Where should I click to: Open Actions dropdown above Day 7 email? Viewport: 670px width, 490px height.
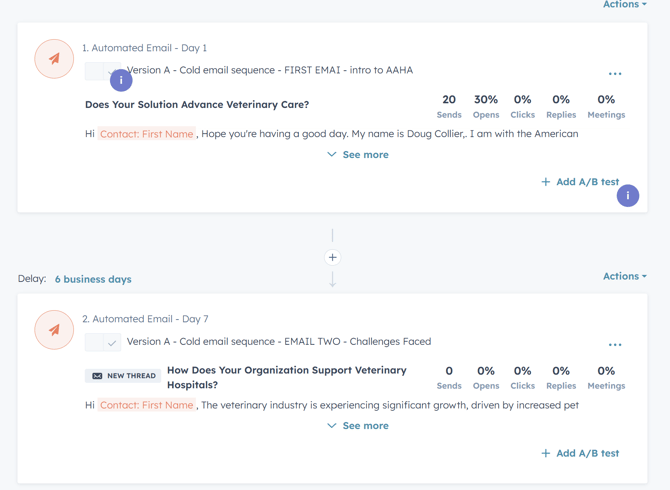coord(624,276)
